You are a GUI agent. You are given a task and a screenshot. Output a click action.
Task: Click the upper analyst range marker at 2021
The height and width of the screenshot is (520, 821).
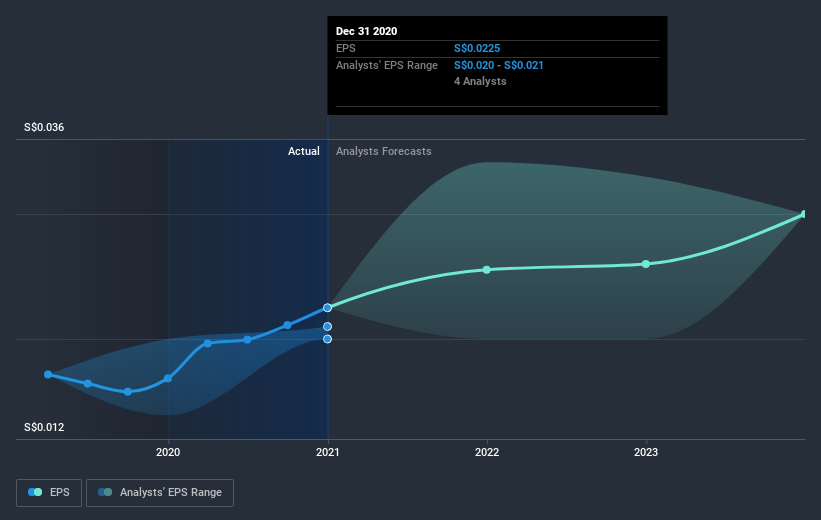[327, 326]
